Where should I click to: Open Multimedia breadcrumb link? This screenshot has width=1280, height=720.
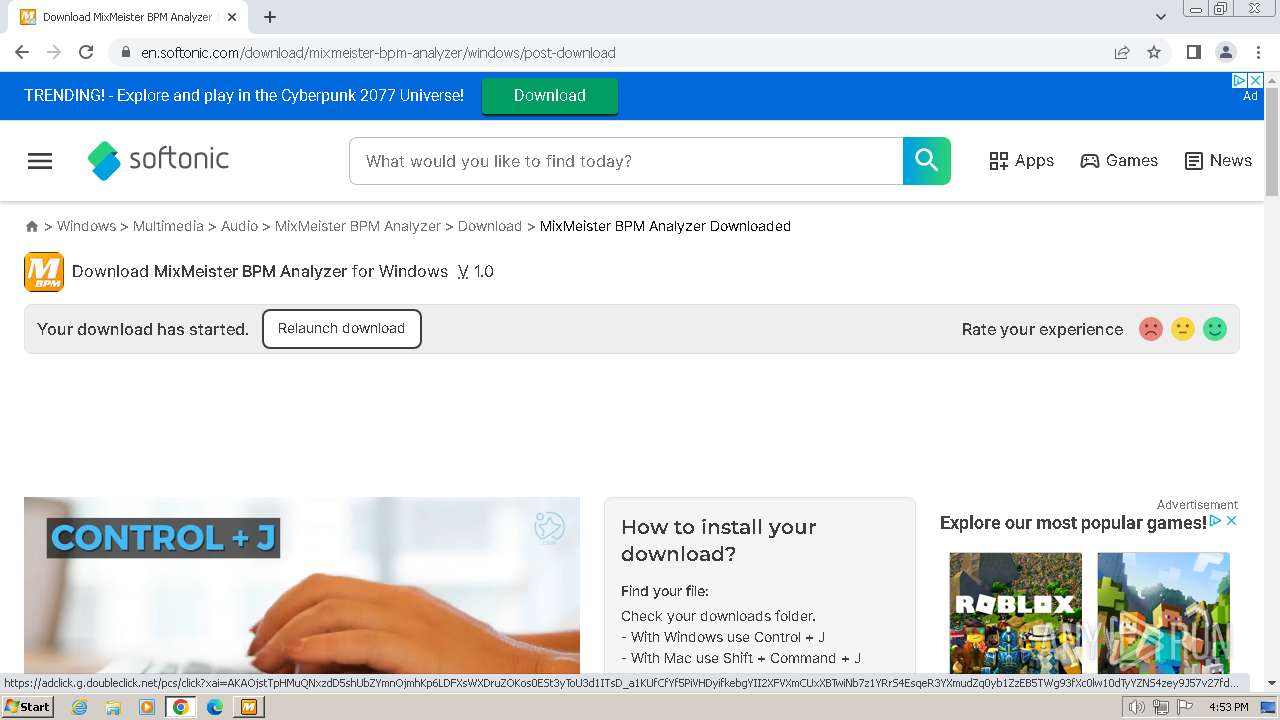click(168, 226)
